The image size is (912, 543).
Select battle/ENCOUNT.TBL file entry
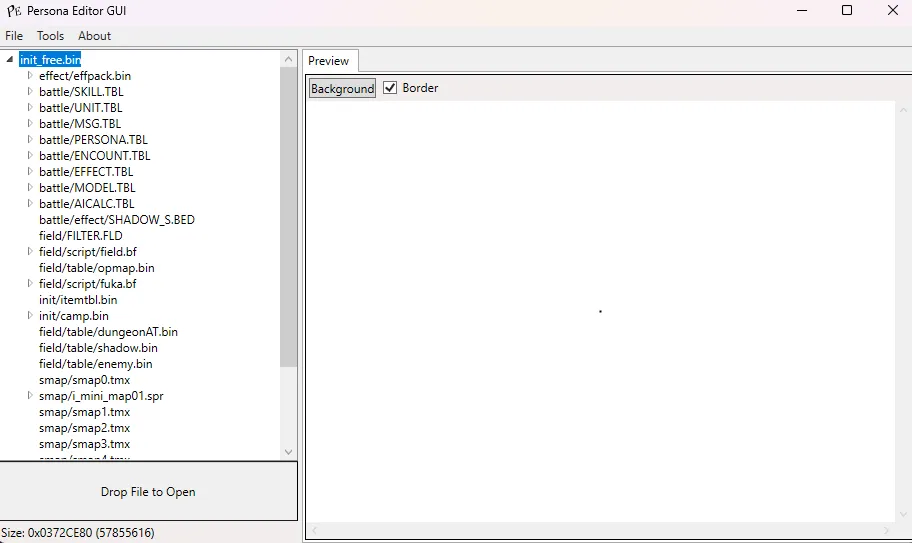click(x=94, y=156)
